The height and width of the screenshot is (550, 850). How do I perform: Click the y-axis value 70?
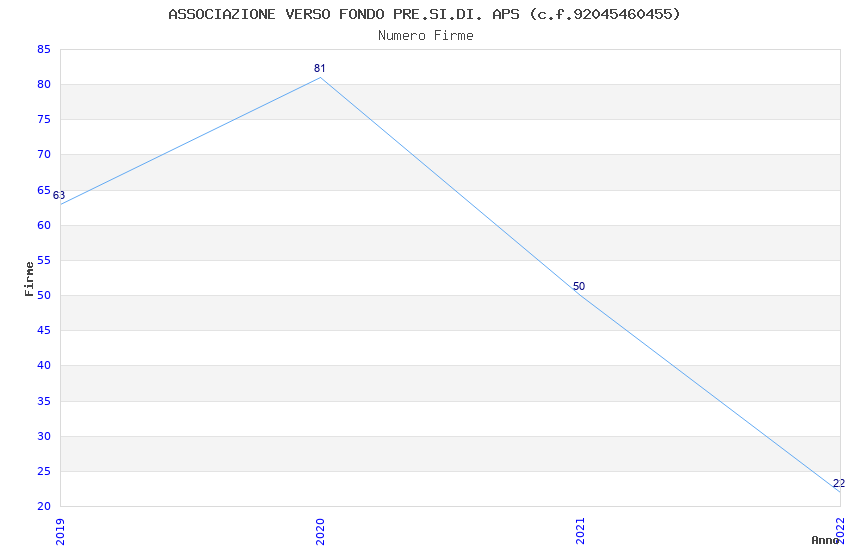tap(44, 154)
